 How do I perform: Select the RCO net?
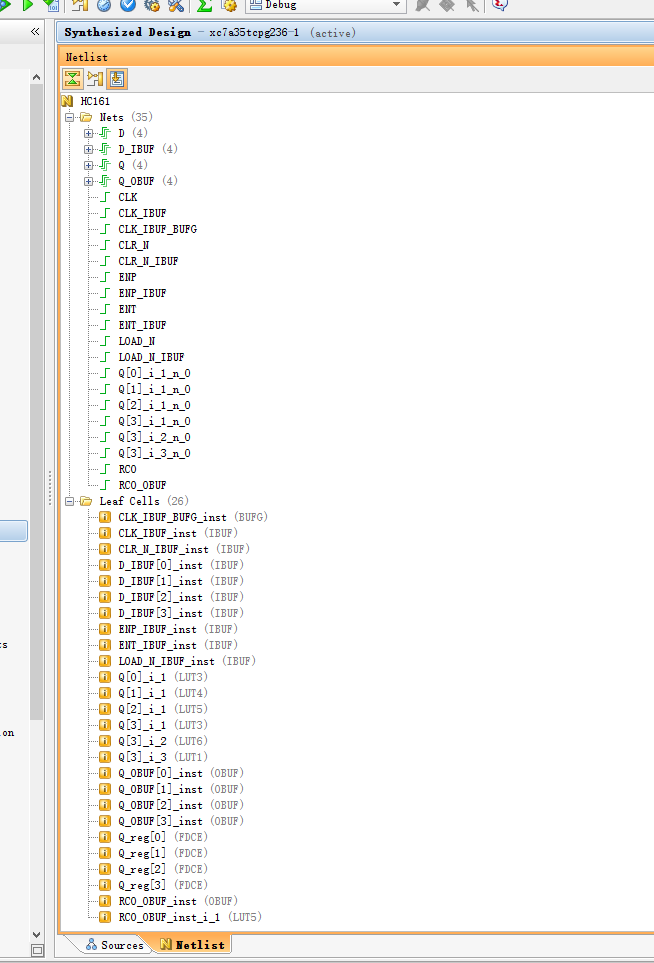127,469
